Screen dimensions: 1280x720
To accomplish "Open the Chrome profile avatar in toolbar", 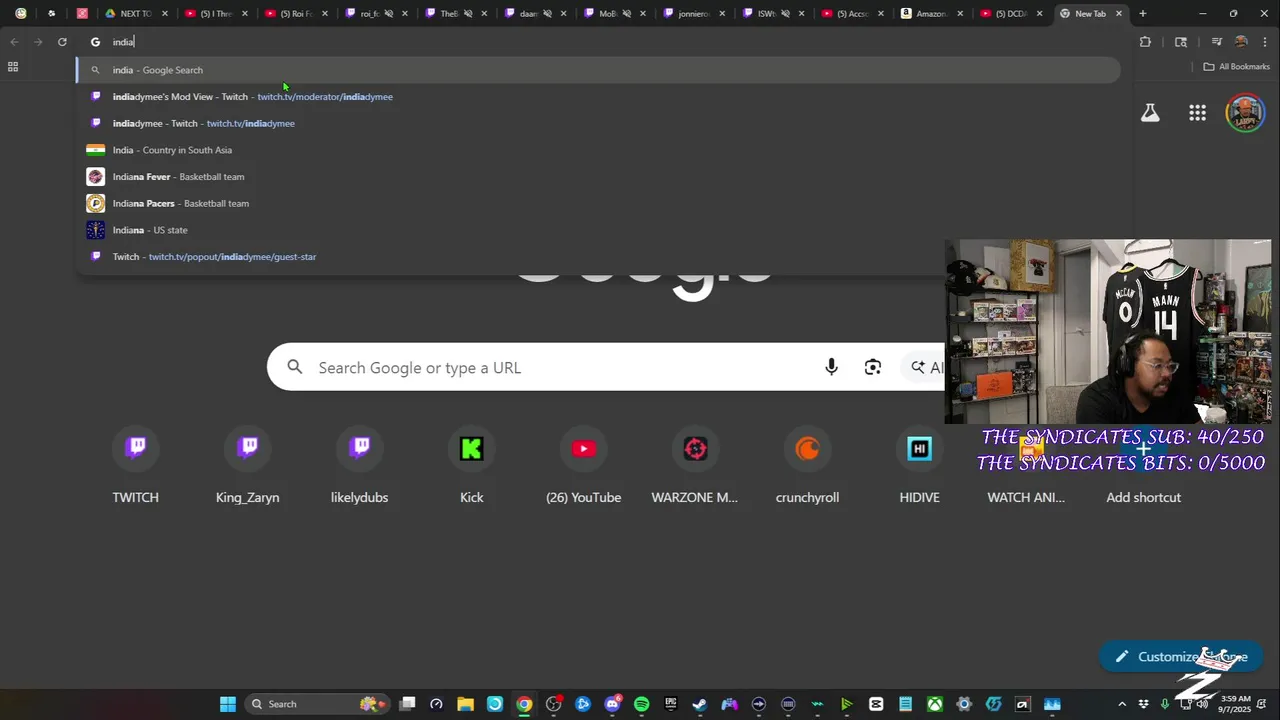I will [1241, 42].
